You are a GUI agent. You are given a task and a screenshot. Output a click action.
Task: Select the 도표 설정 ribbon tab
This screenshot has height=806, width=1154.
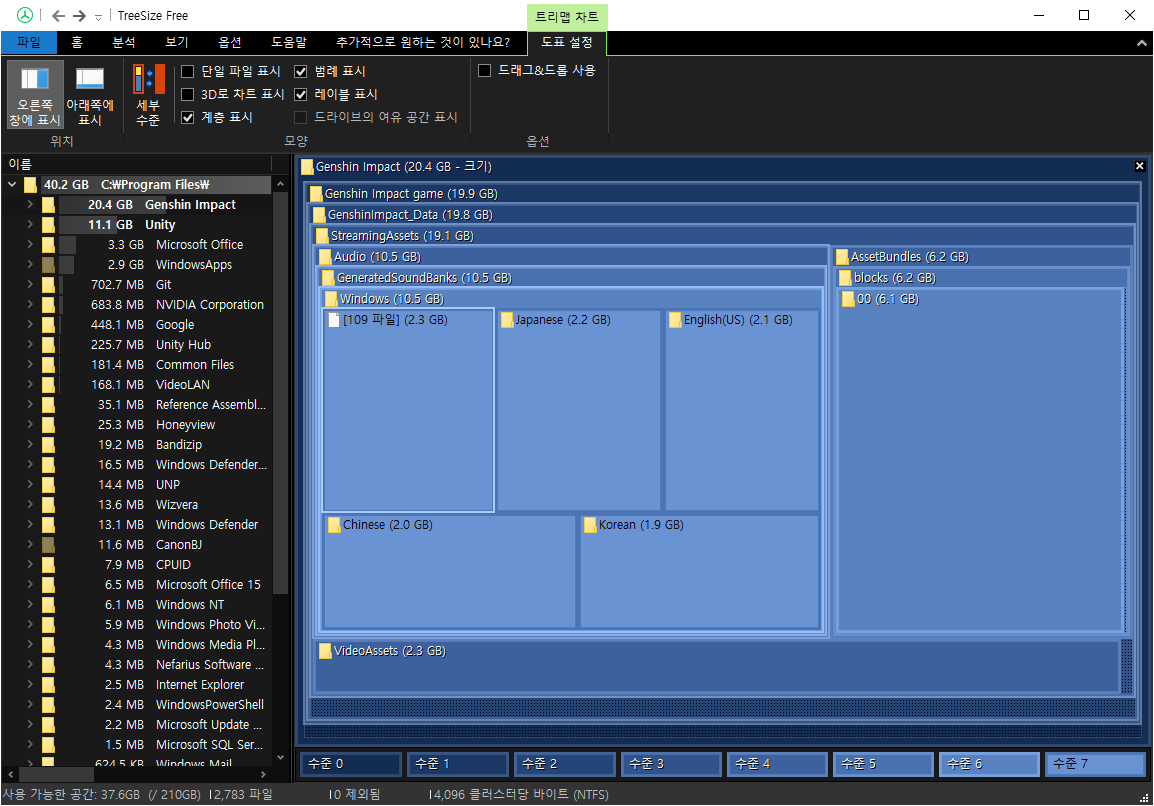point(567,43)
